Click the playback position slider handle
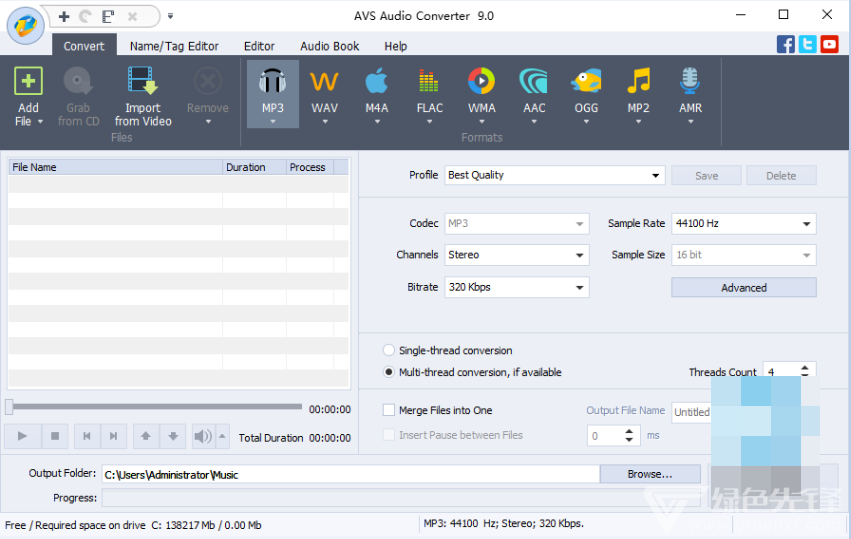 point(9,407)
